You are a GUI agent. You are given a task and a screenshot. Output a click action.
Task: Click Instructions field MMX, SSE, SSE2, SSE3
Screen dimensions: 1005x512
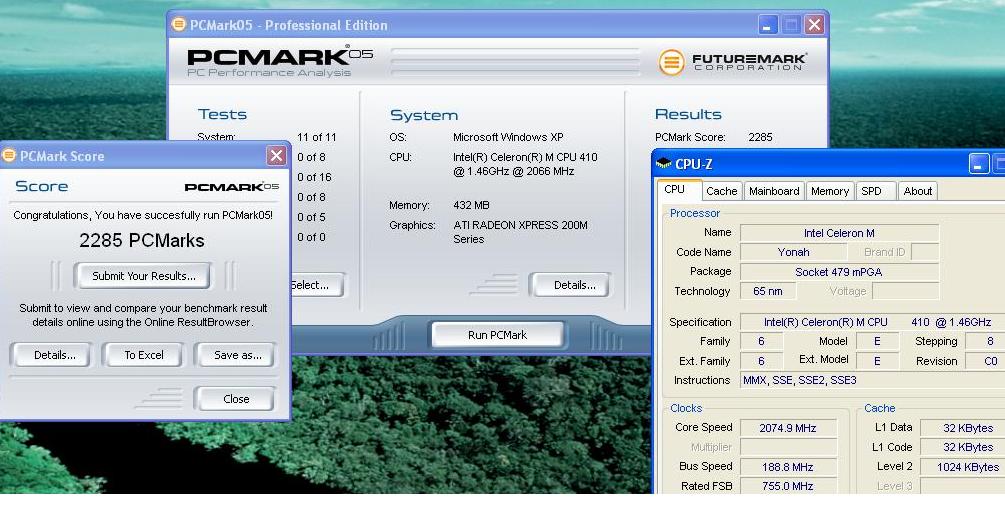click(x=872, y=380)
